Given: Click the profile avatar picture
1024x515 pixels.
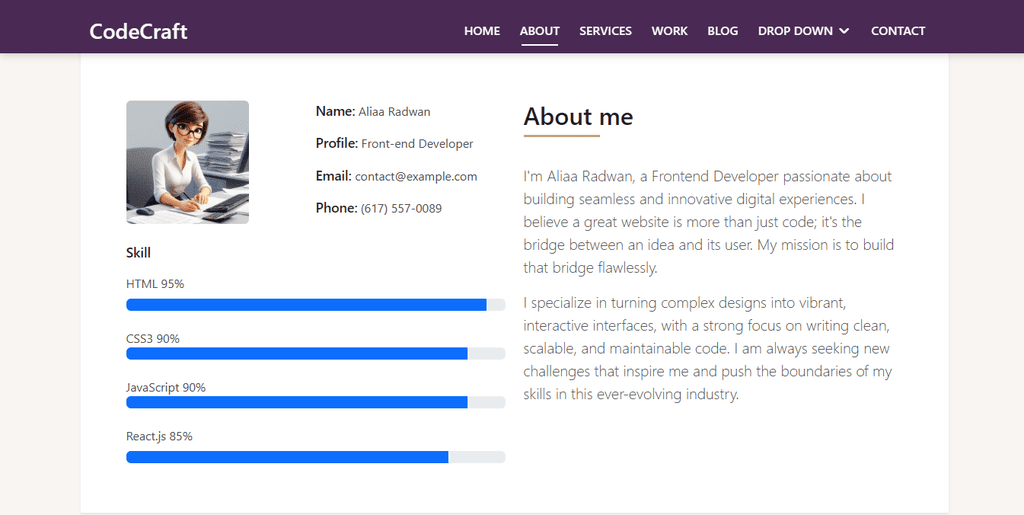Looking at the screenshot, I should pos(187,162).
